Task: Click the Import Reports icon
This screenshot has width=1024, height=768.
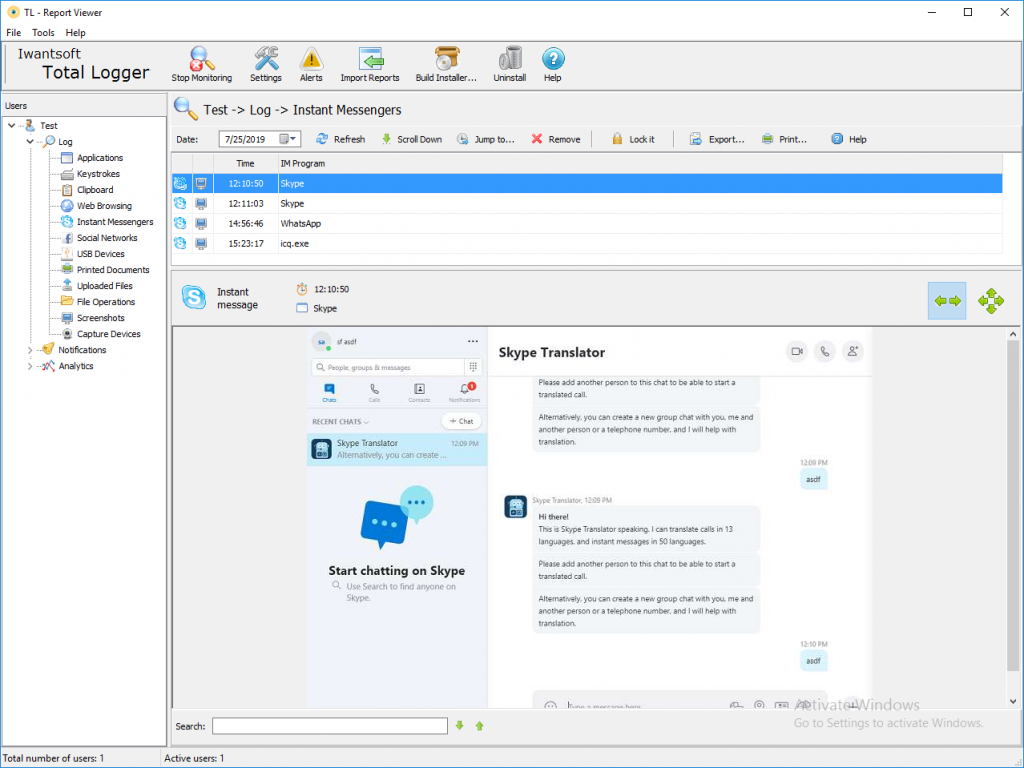Action: pyautogui.click(x=370, y=60)
